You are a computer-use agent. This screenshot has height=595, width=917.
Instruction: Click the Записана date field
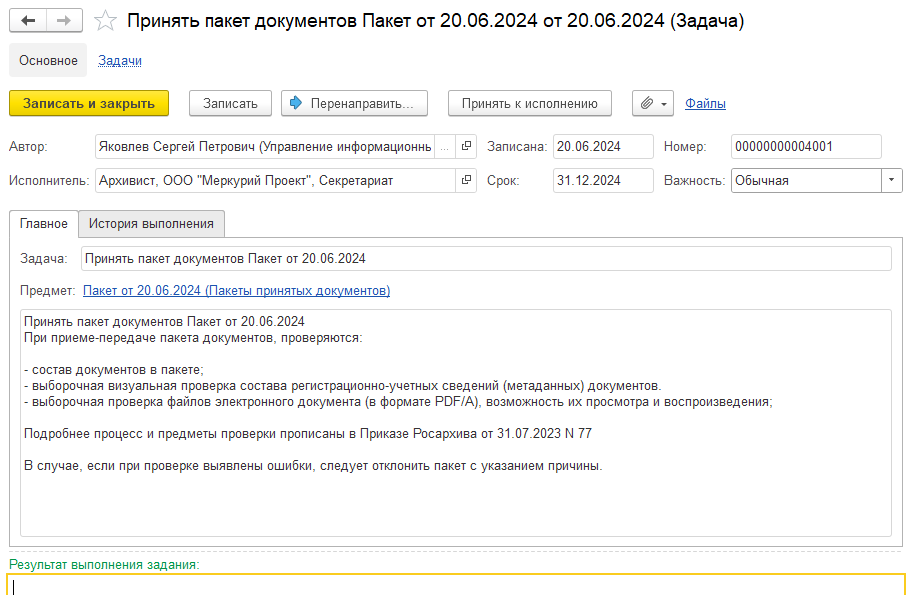(603, 147)
